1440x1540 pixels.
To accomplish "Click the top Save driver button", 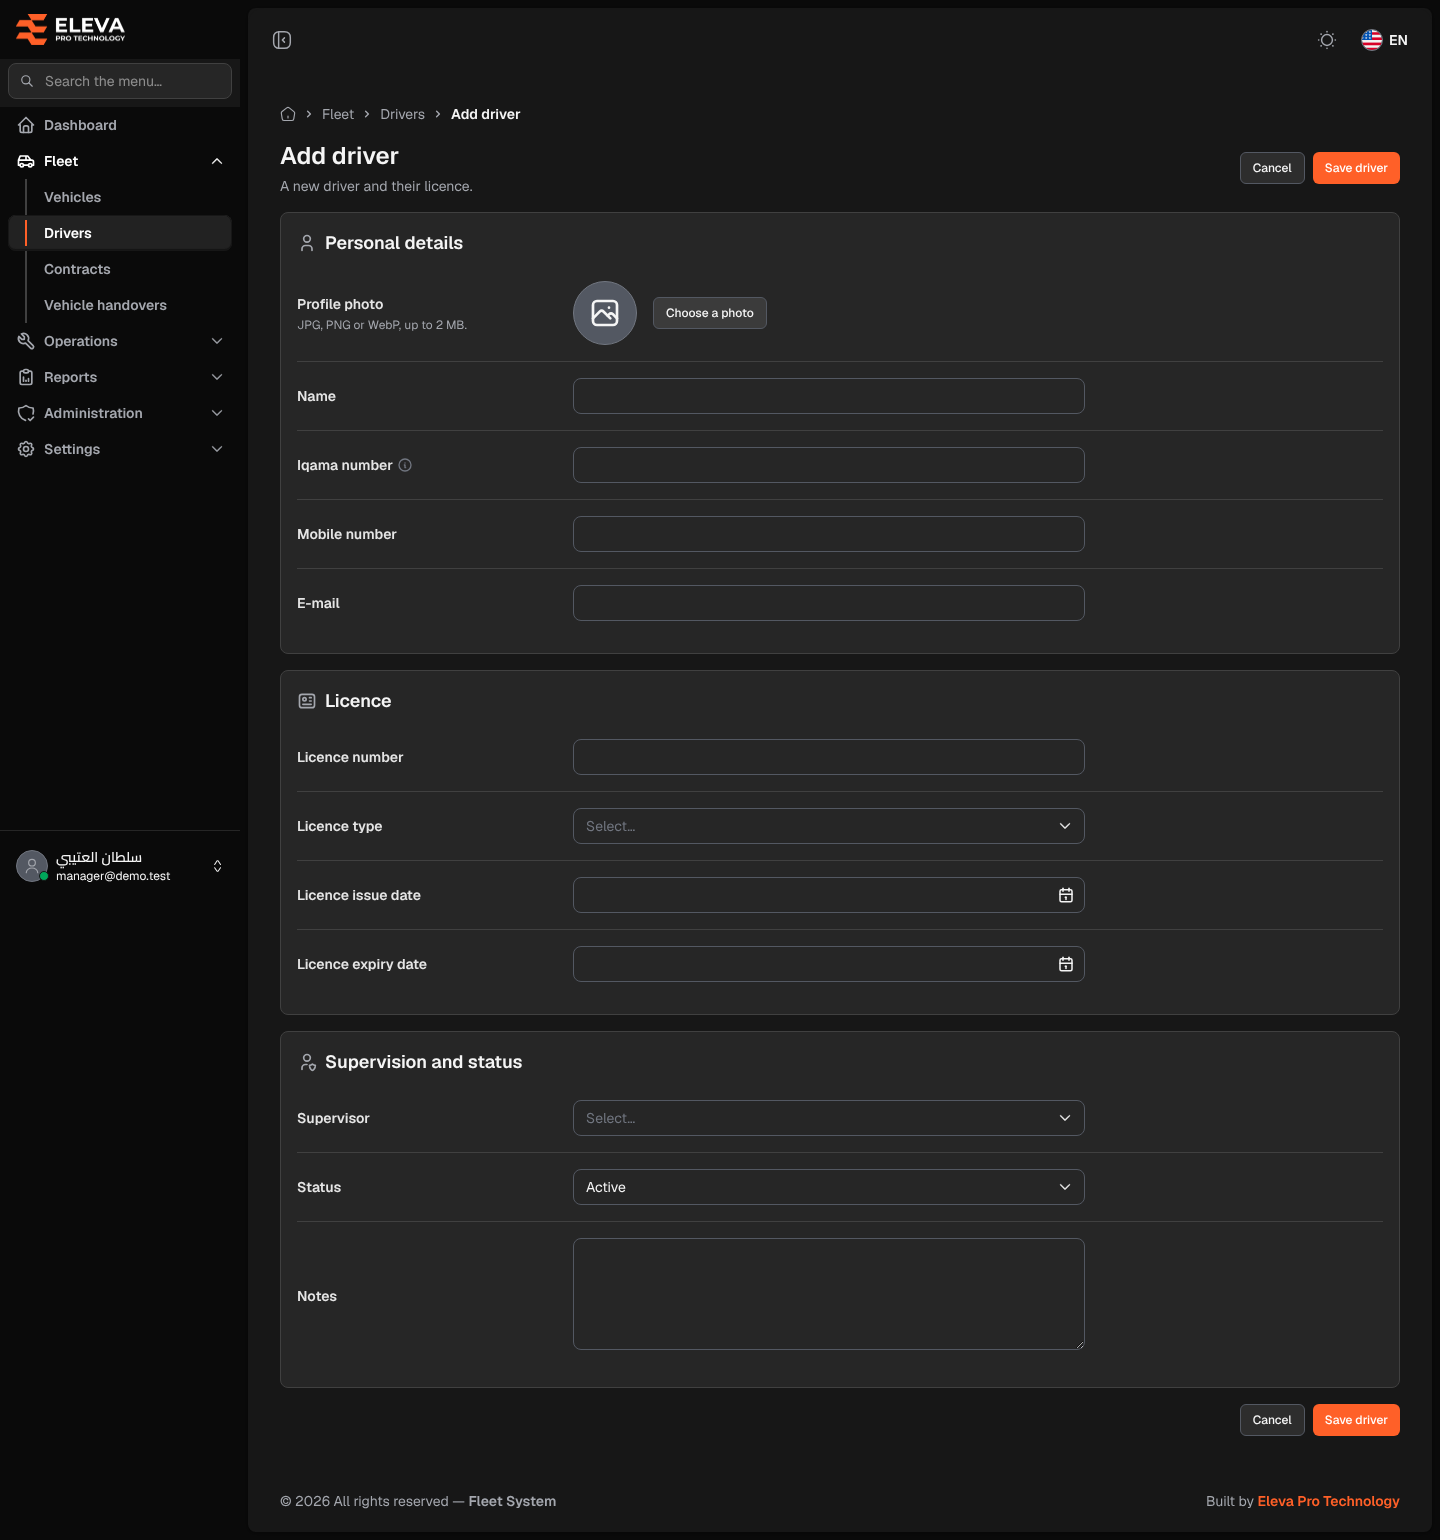I will [x=1356, y=168].
